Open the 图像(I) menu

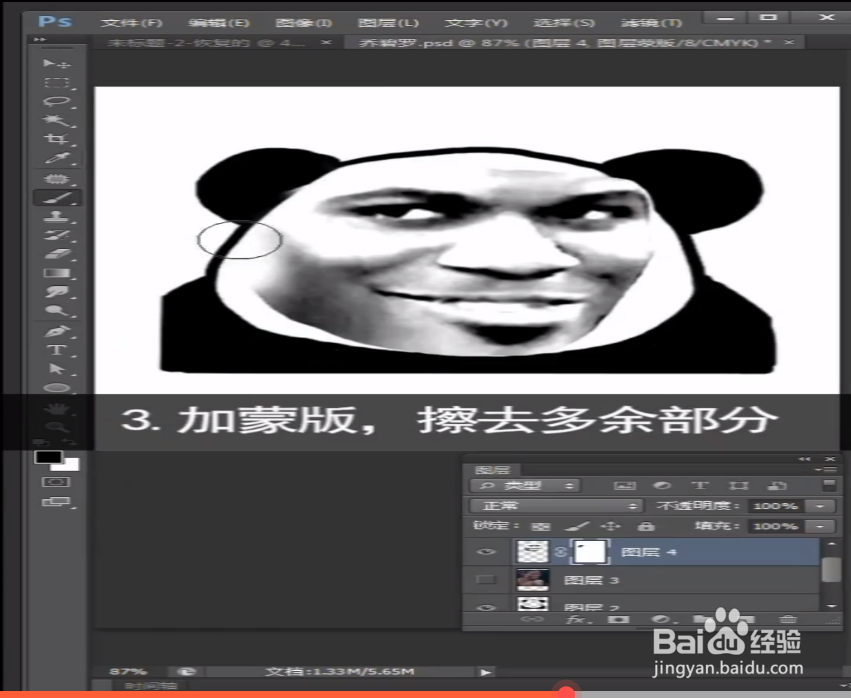click(303, 23)
